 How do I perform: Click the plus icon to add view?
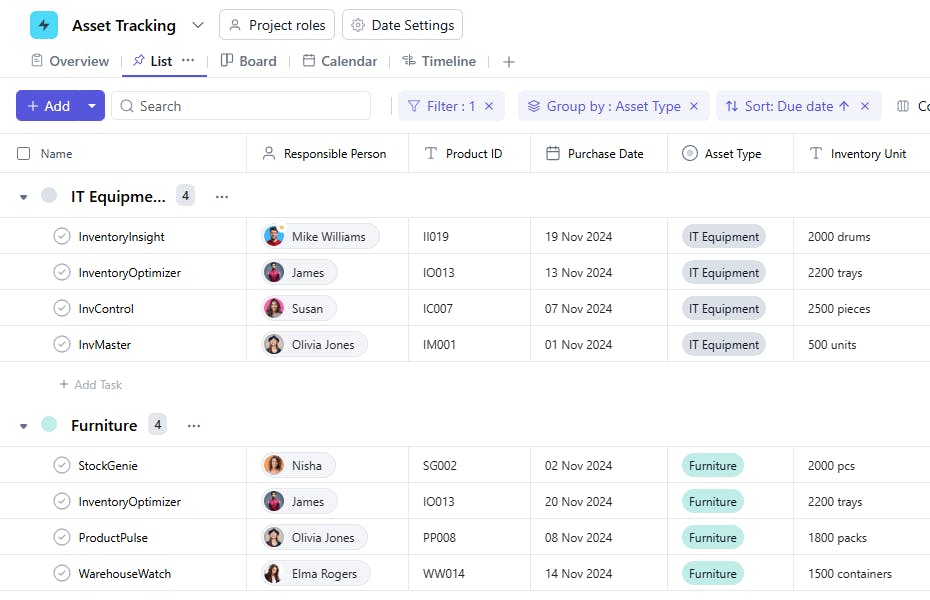[509, 62]
